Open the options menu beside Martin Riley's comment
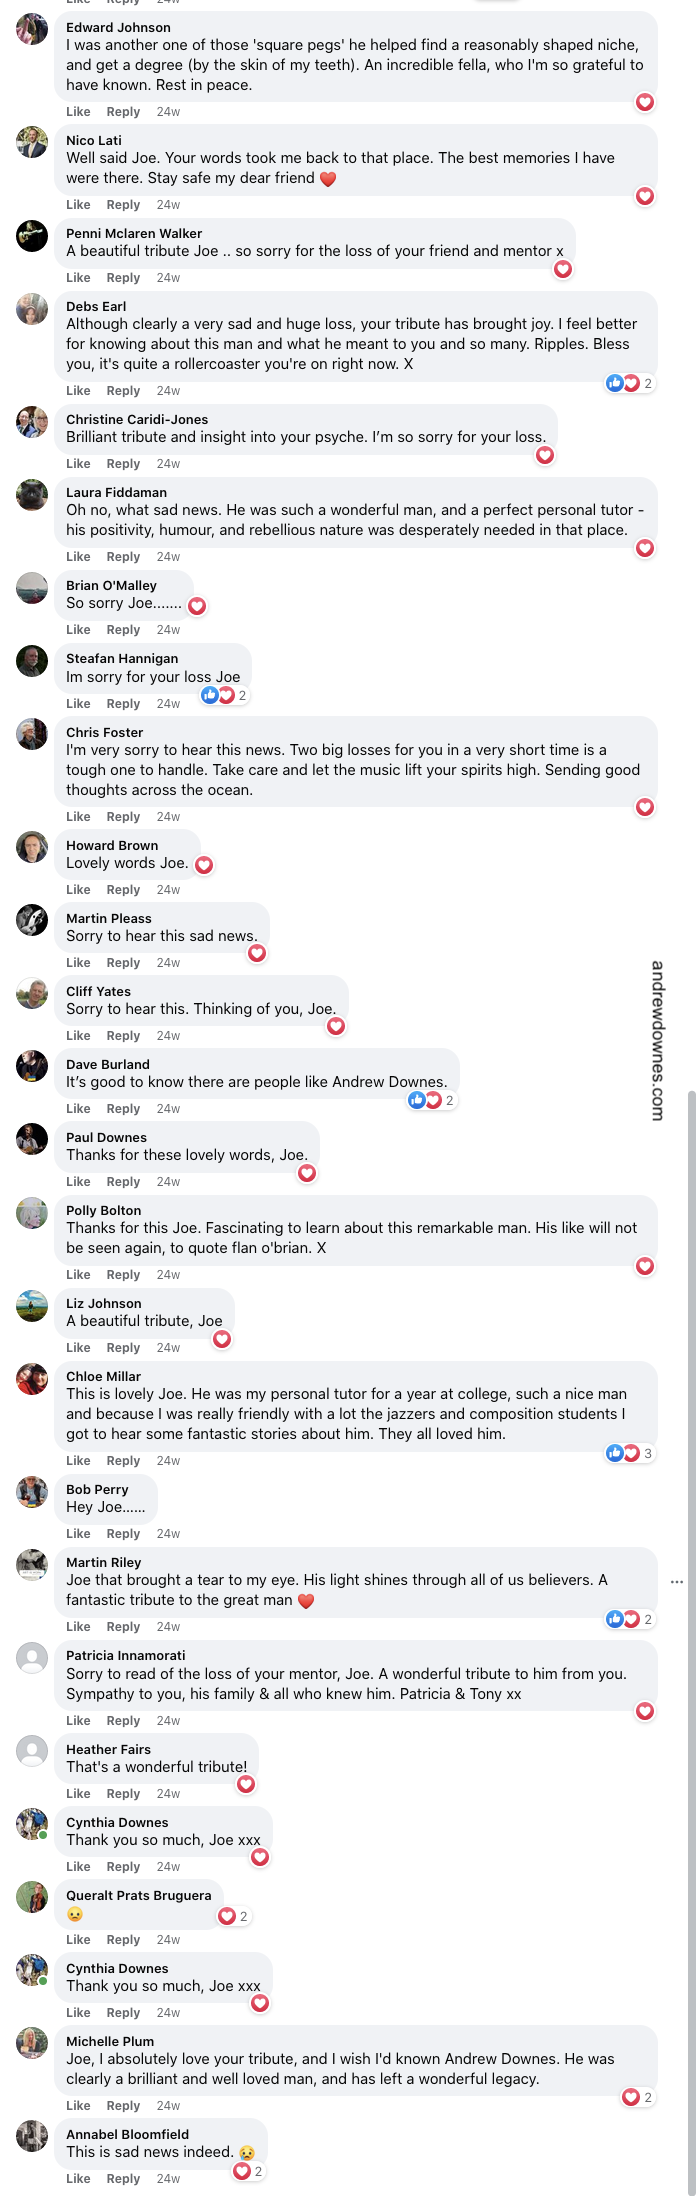 [677, 1582]
